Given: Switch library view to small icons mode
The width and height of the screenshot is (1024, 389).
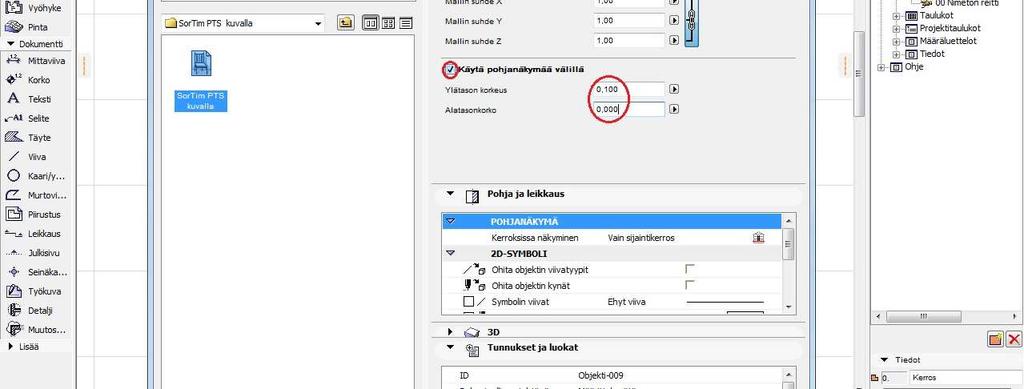Looking at the screenshot, I should click(389, 23).
